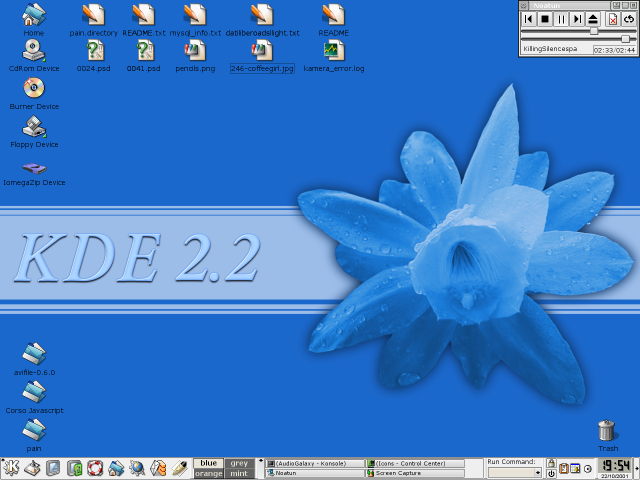The width and height of the screenshot is (640, 480).
Task: Open Klipper clipboard tray icon
Action: pos(564,469)
